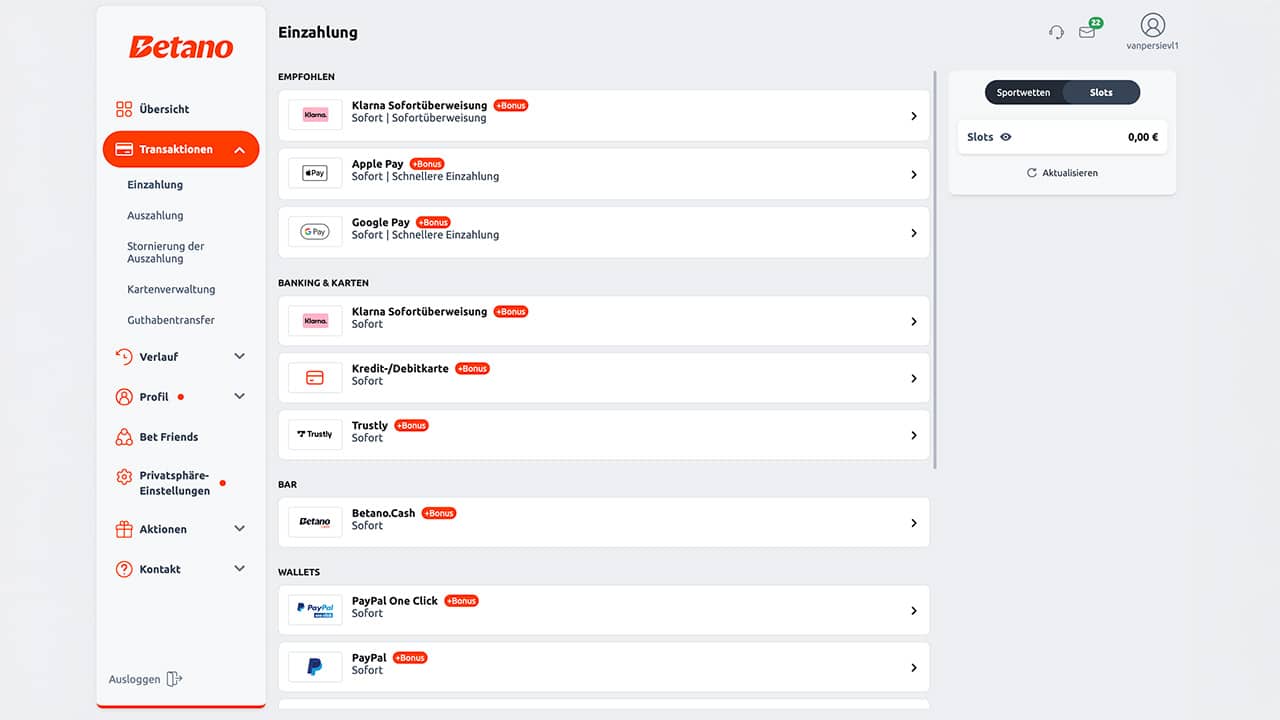Choose Kredit-/Debitkarte payment method
This screenshot has height=720, width=1280.
(604, 378)
